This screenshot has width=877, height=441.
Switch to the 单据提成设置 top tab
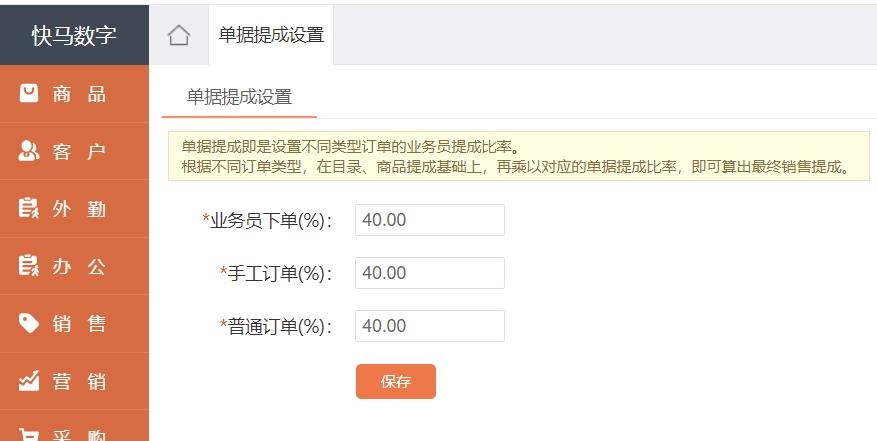coord(271,35)
